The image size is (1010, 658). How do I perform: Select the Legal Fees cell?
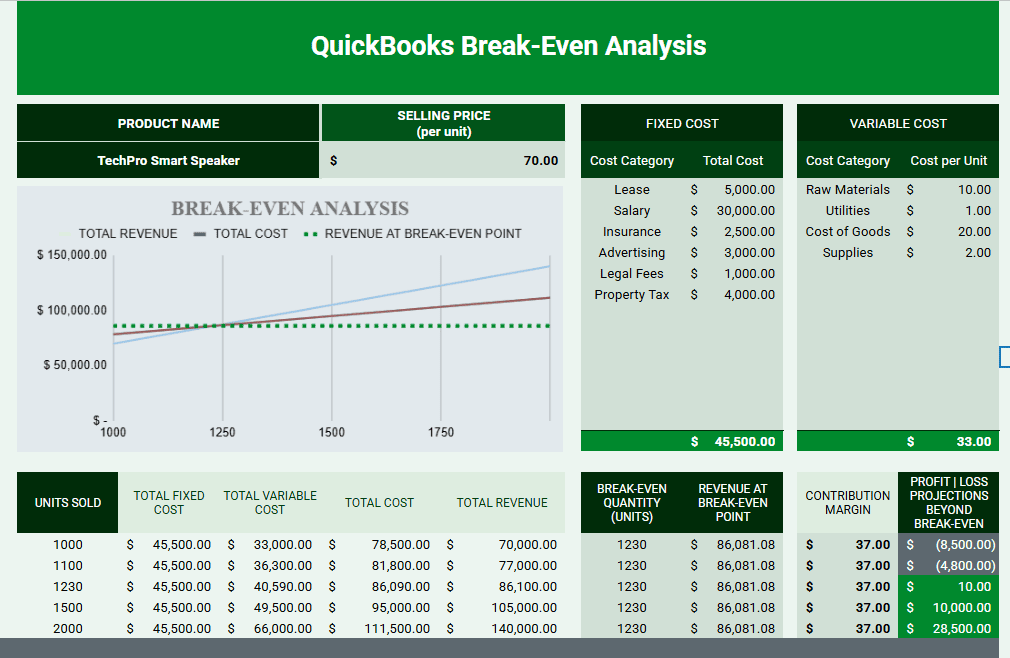tap(632, 274)
